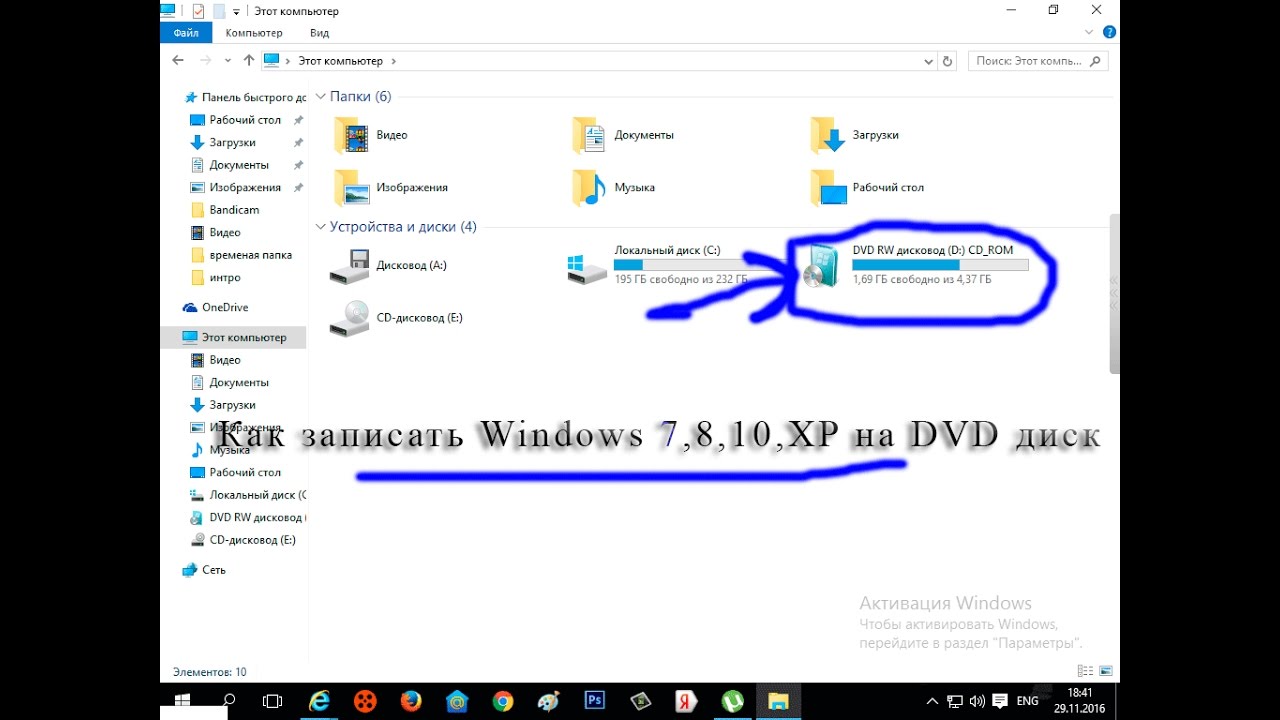Refresh the current folder view
Image resolution: width=1280 pixels, height=720 pixels.
(948, 61)
